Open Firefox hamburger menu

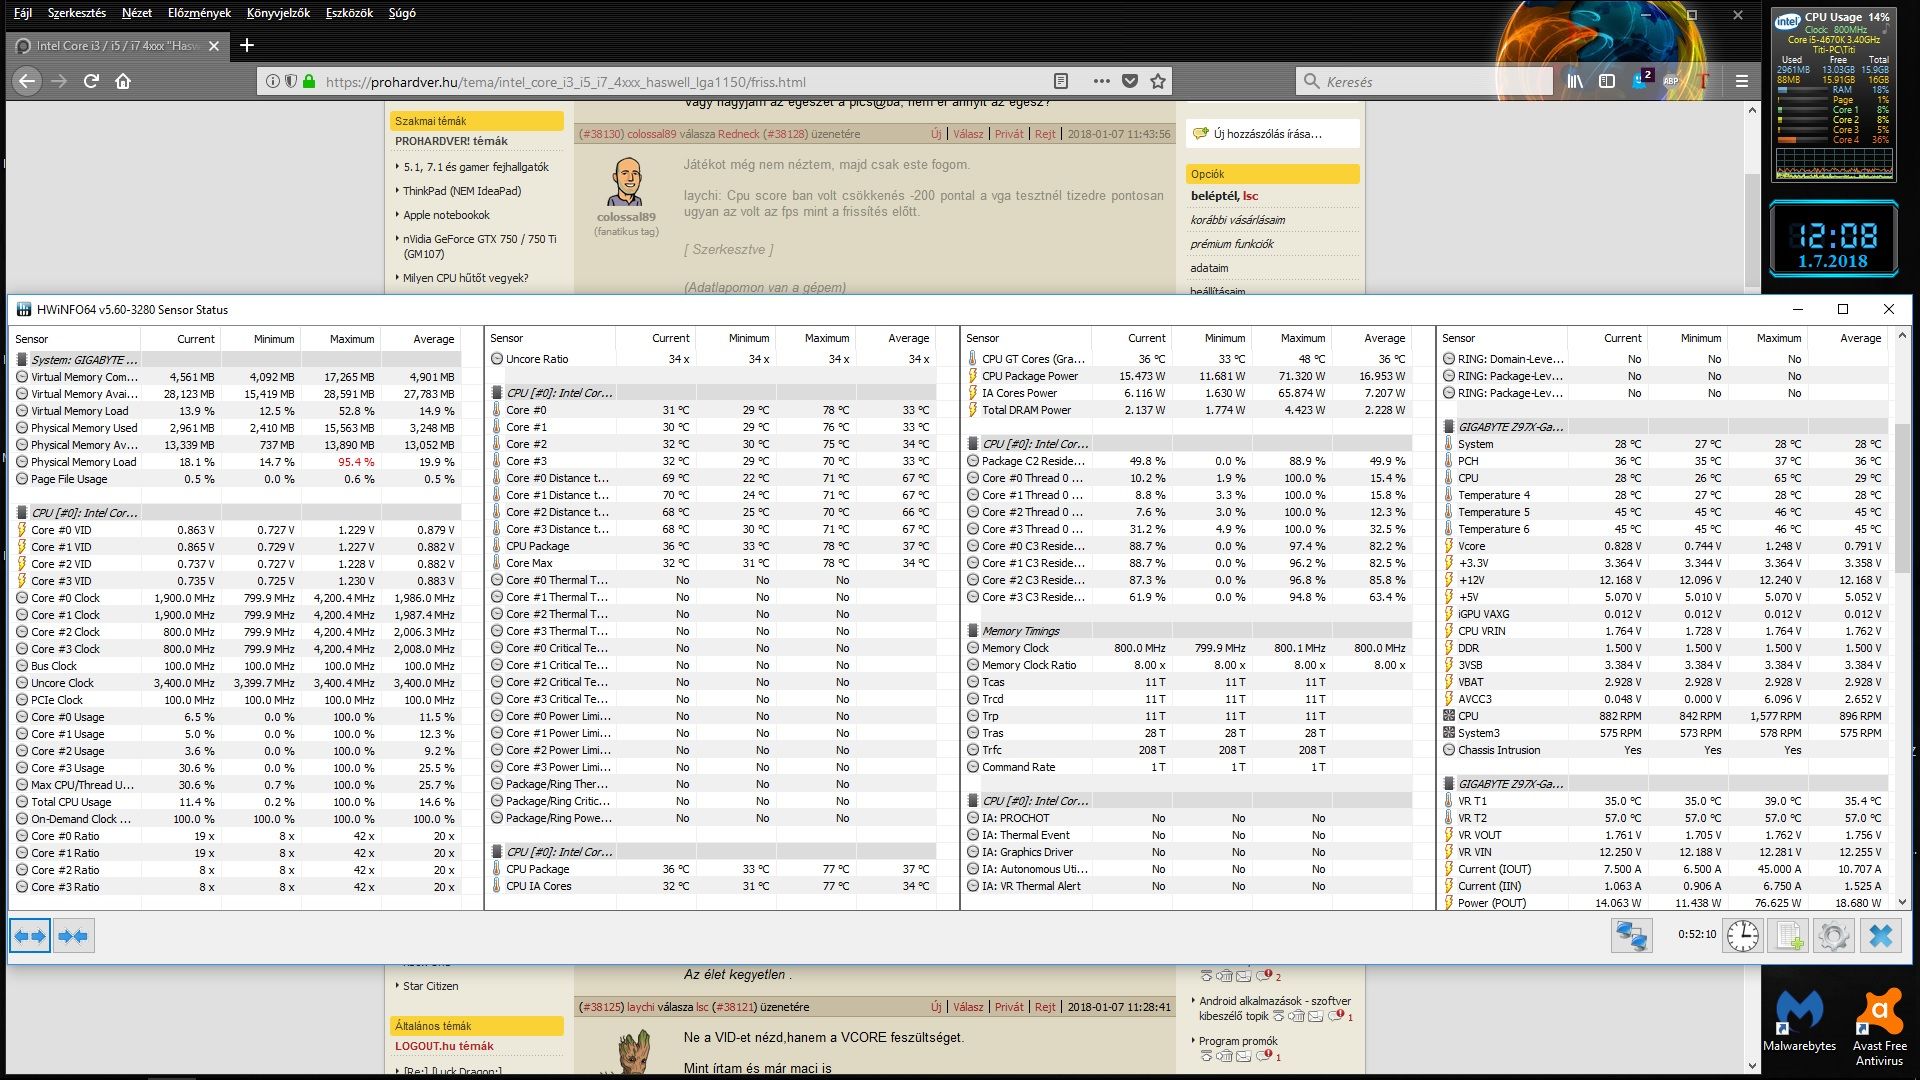pyautogui.click(x=1742, y=81)
